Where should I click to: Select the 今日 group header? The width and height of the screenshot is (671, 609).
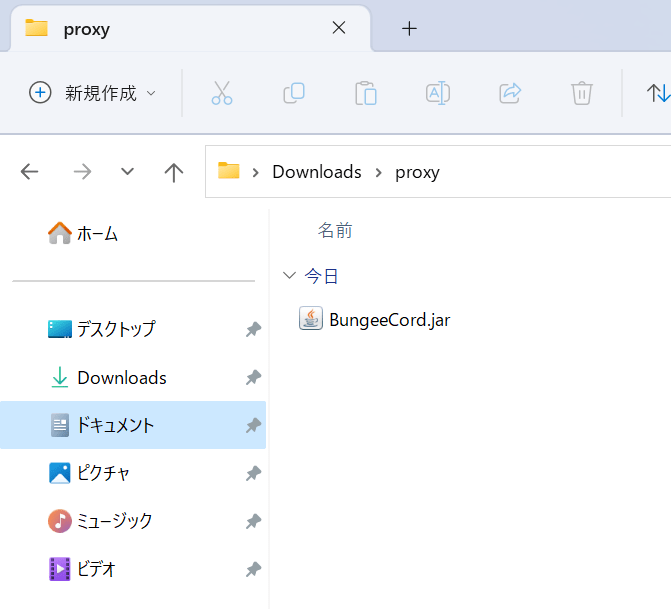(x=321, y=276)
